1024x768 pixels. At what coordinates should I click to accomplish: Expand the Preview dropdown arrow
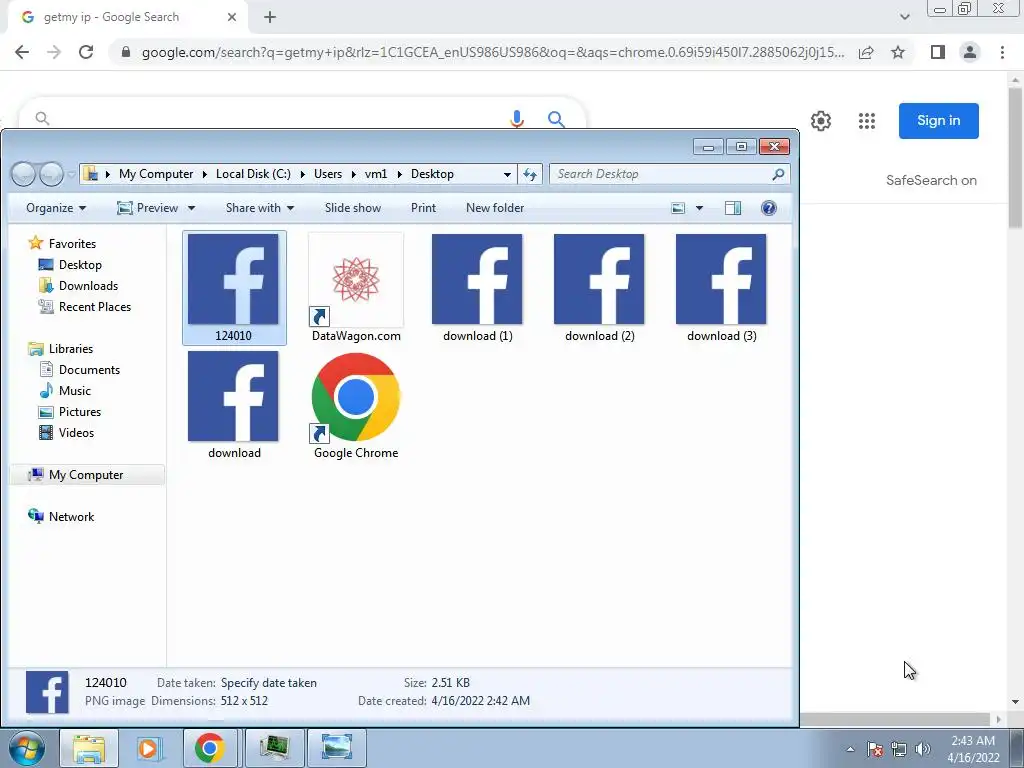coord(191,208)
